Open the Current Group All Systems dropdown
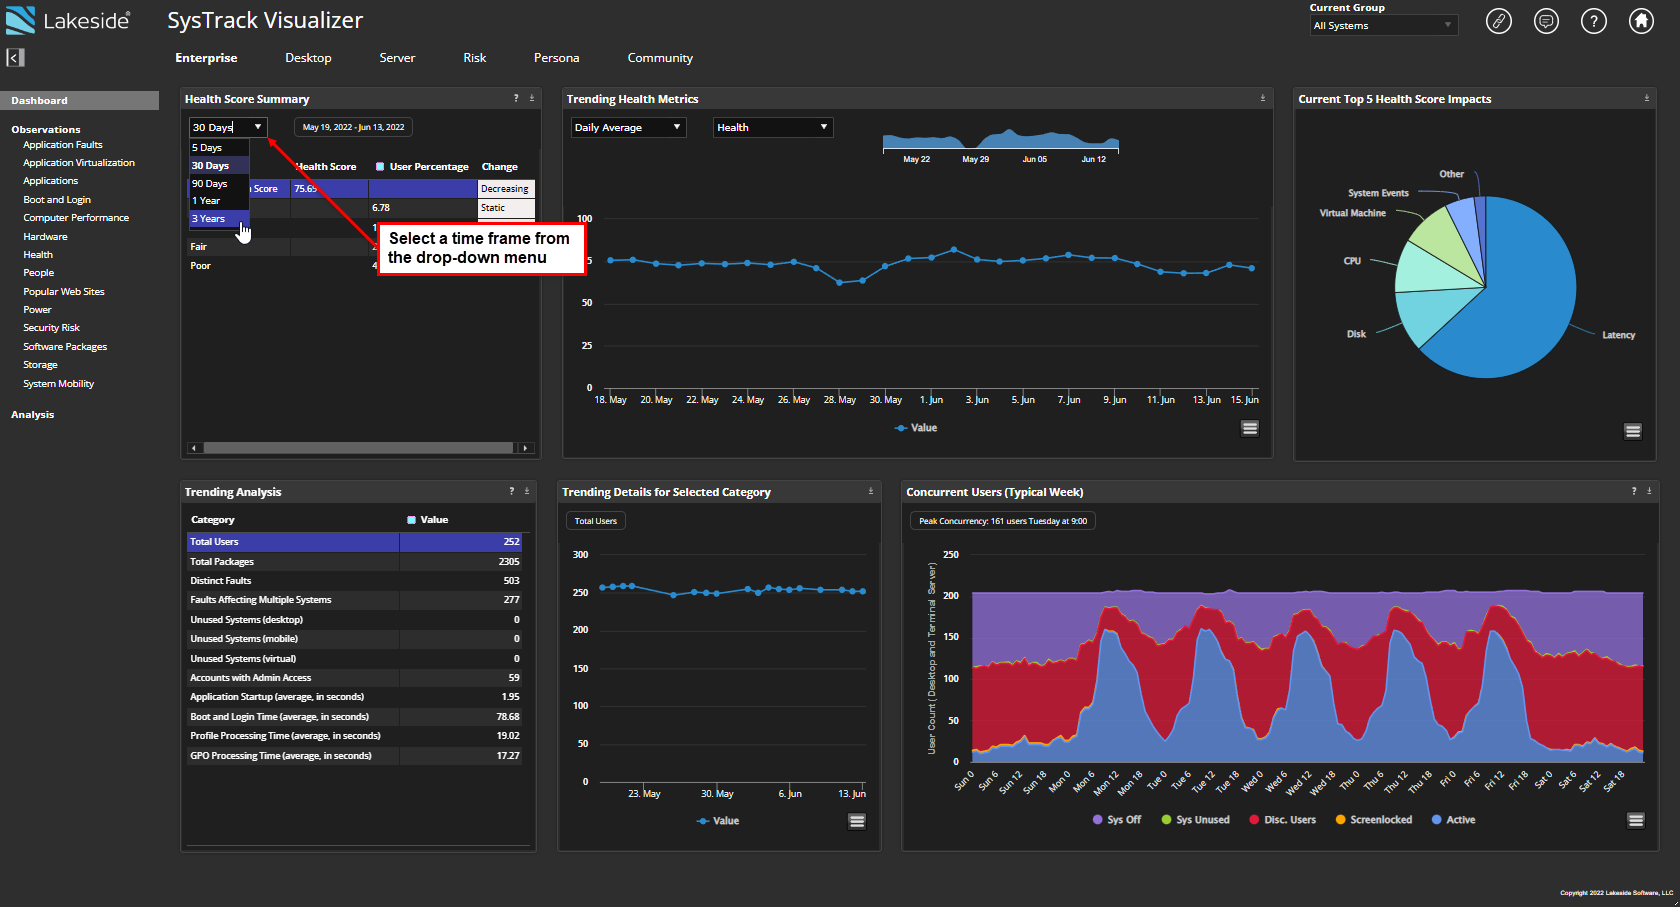 tap(1384, 26)
